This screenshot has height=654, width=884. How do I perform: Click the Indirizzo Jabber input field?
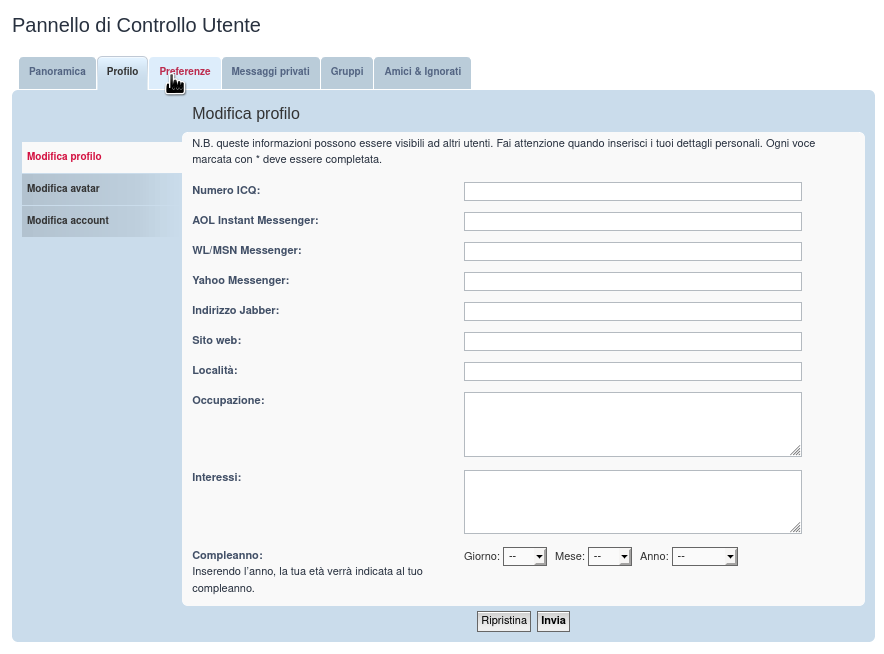632,311
